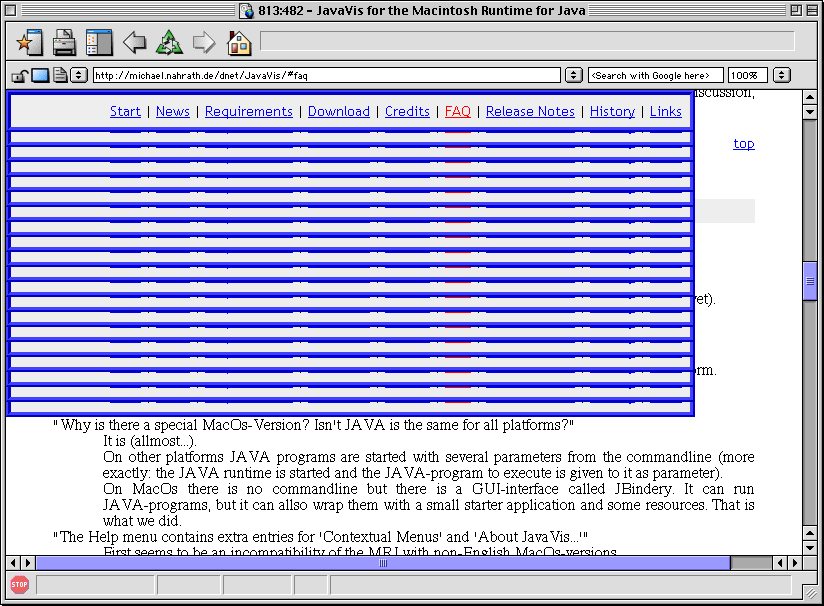This screenshot has height=606, width=824.
Task: Add a bookmark with star icon
Action: (29, 43)
